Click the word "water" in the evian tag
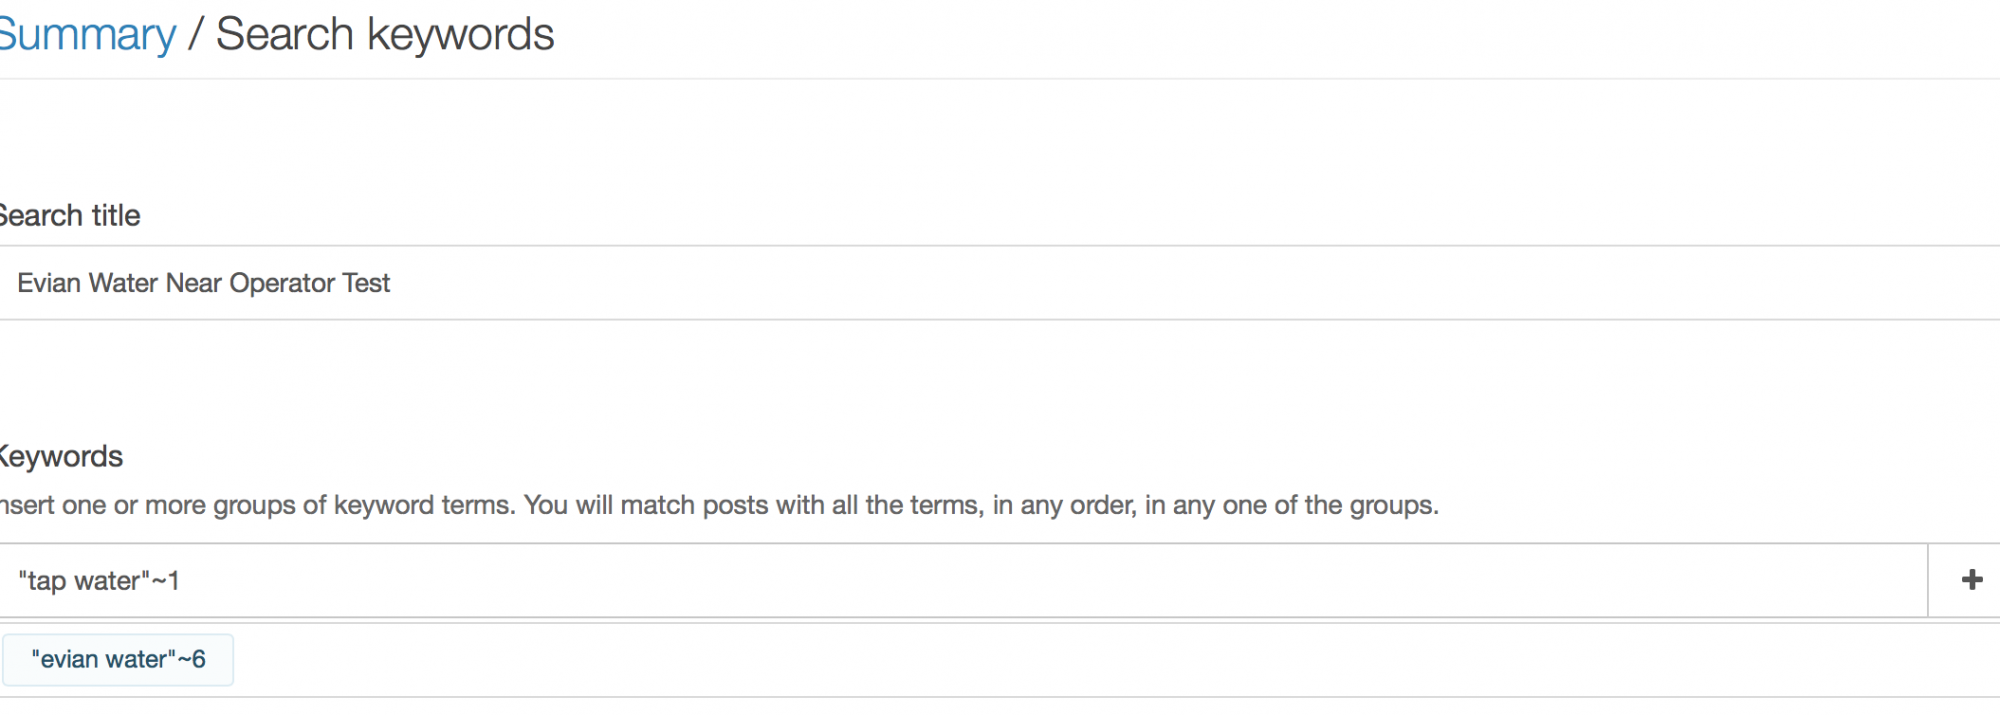This screenshot has width=2000, height=715. [x=138, y=660]
